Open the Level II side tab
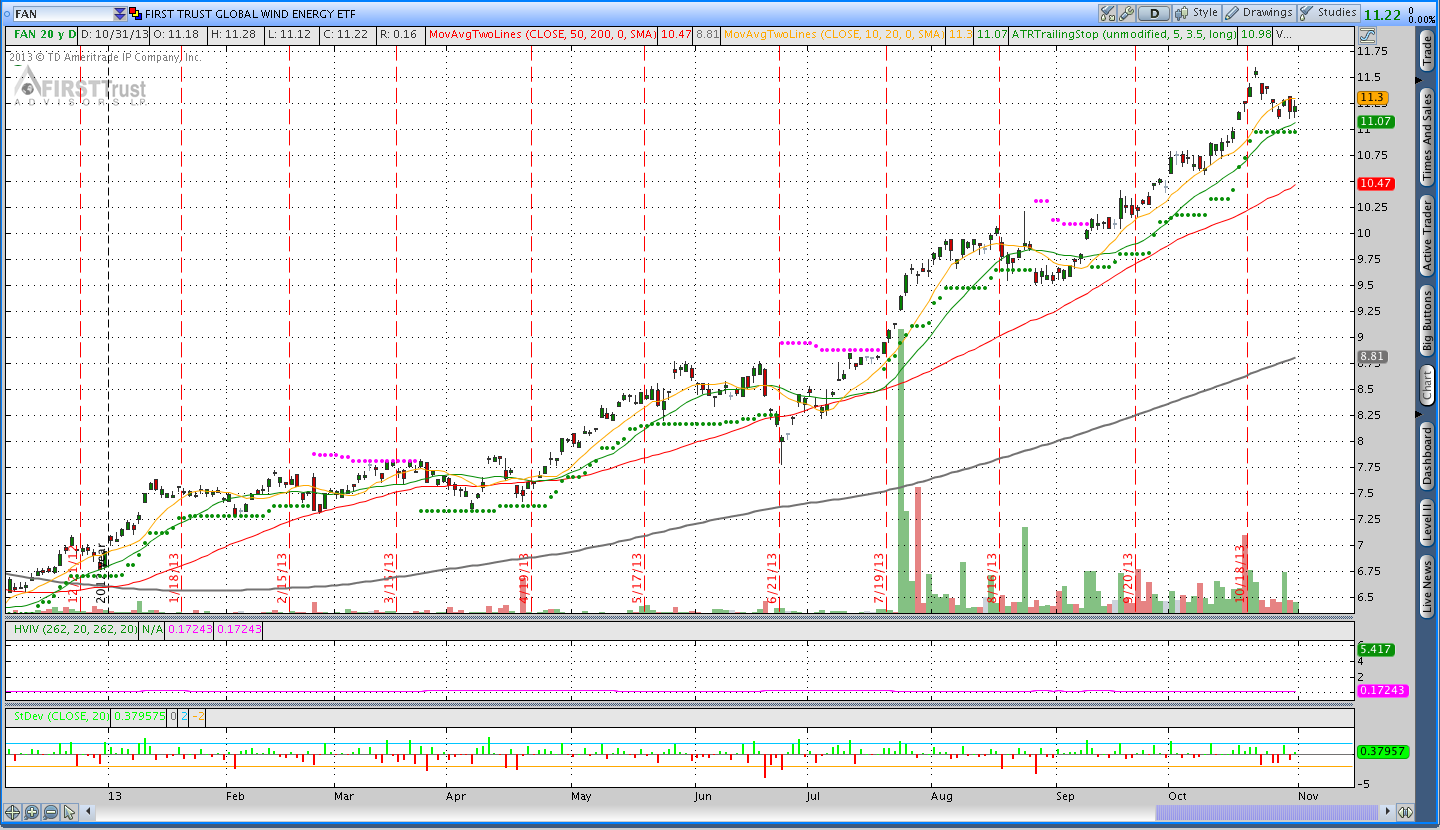 coord(1427,524)
